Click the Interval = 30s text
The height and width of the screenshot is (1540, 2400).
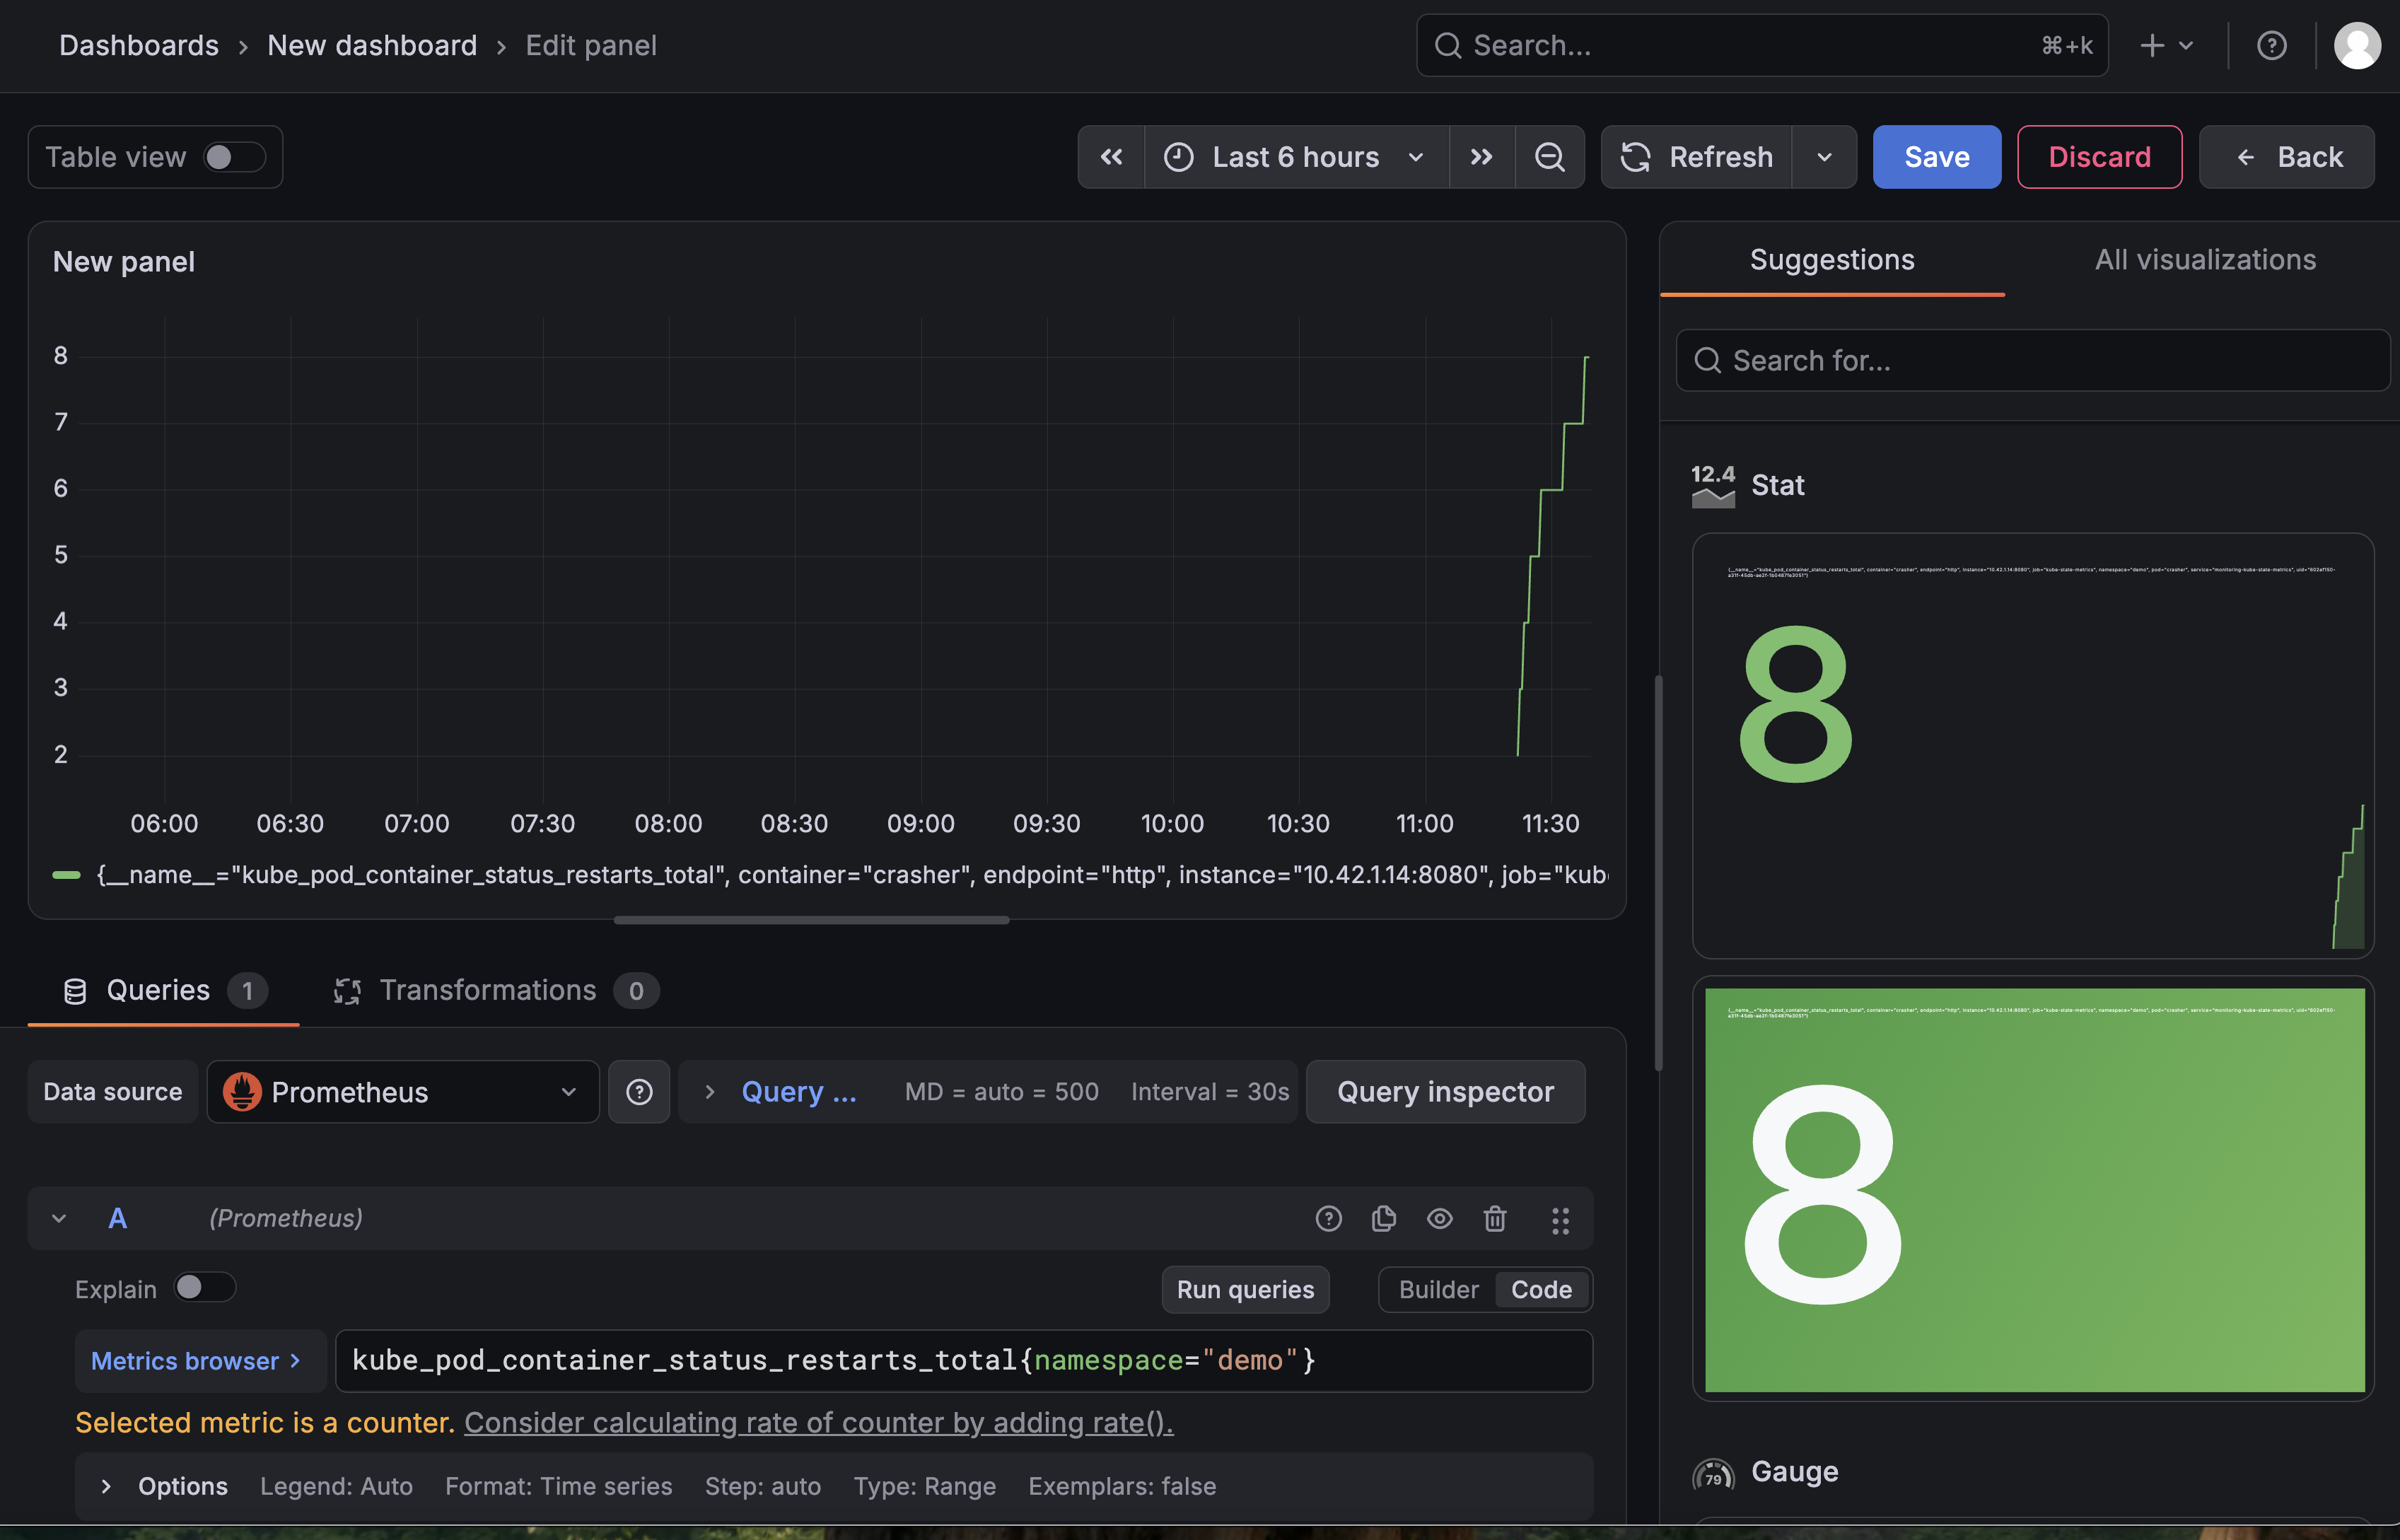point(1210,1092)
